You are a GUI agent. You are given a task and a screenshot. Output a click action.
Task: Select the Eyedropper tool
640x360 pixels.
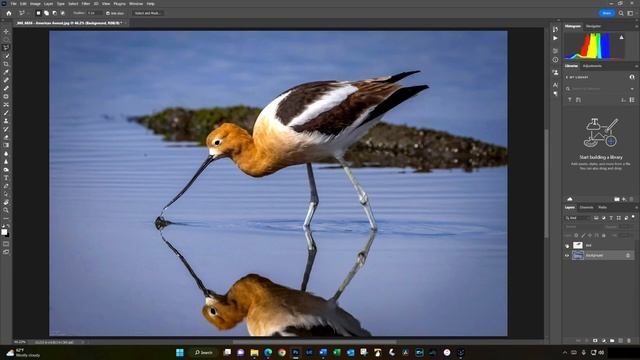point(6,72)
